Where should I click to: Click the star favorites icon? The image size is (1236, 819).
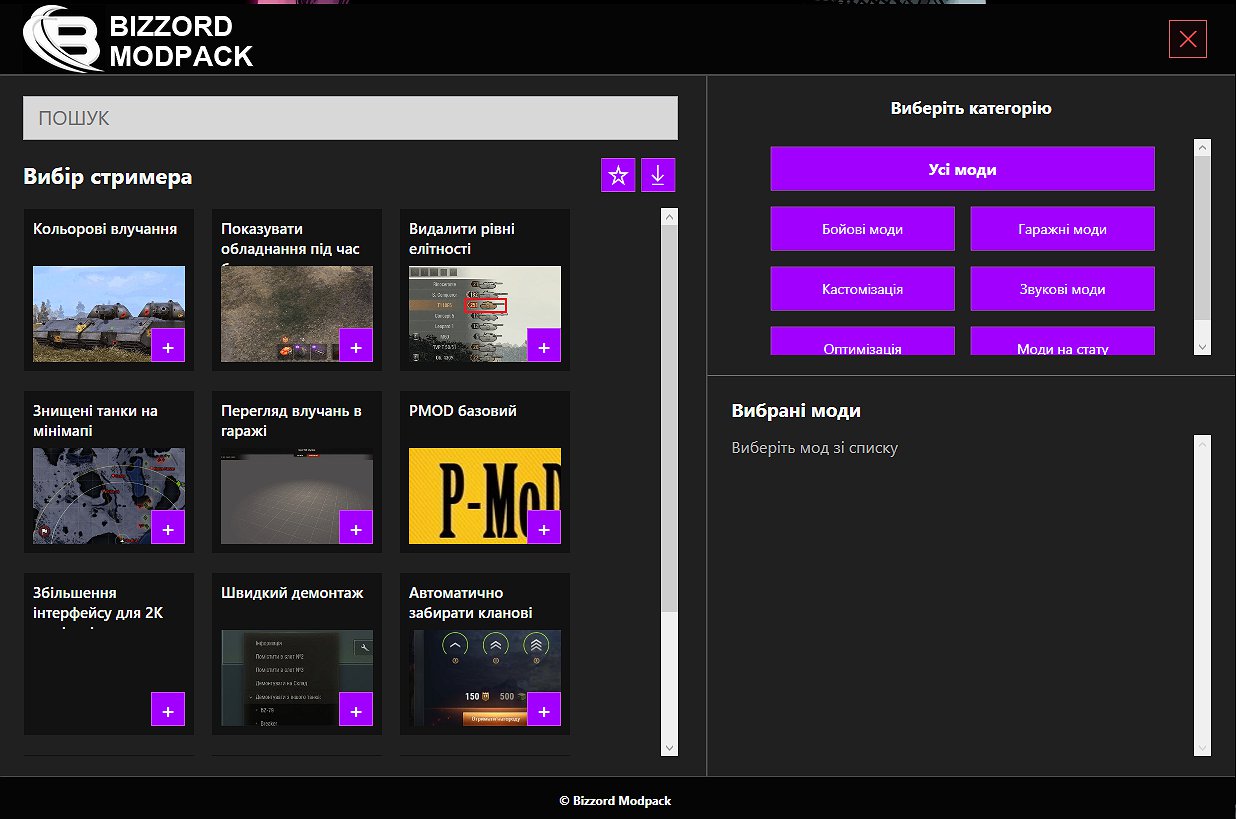618,175
